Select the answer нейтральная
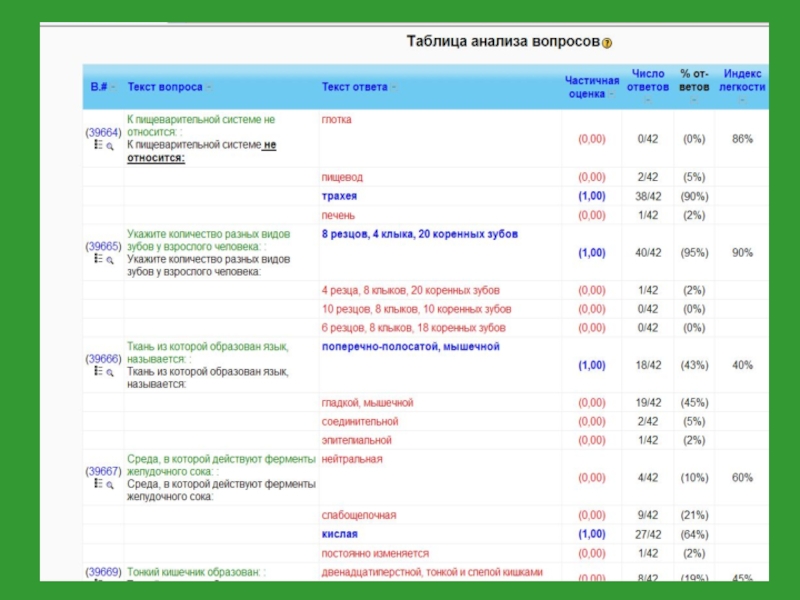 tap(352, 459)
